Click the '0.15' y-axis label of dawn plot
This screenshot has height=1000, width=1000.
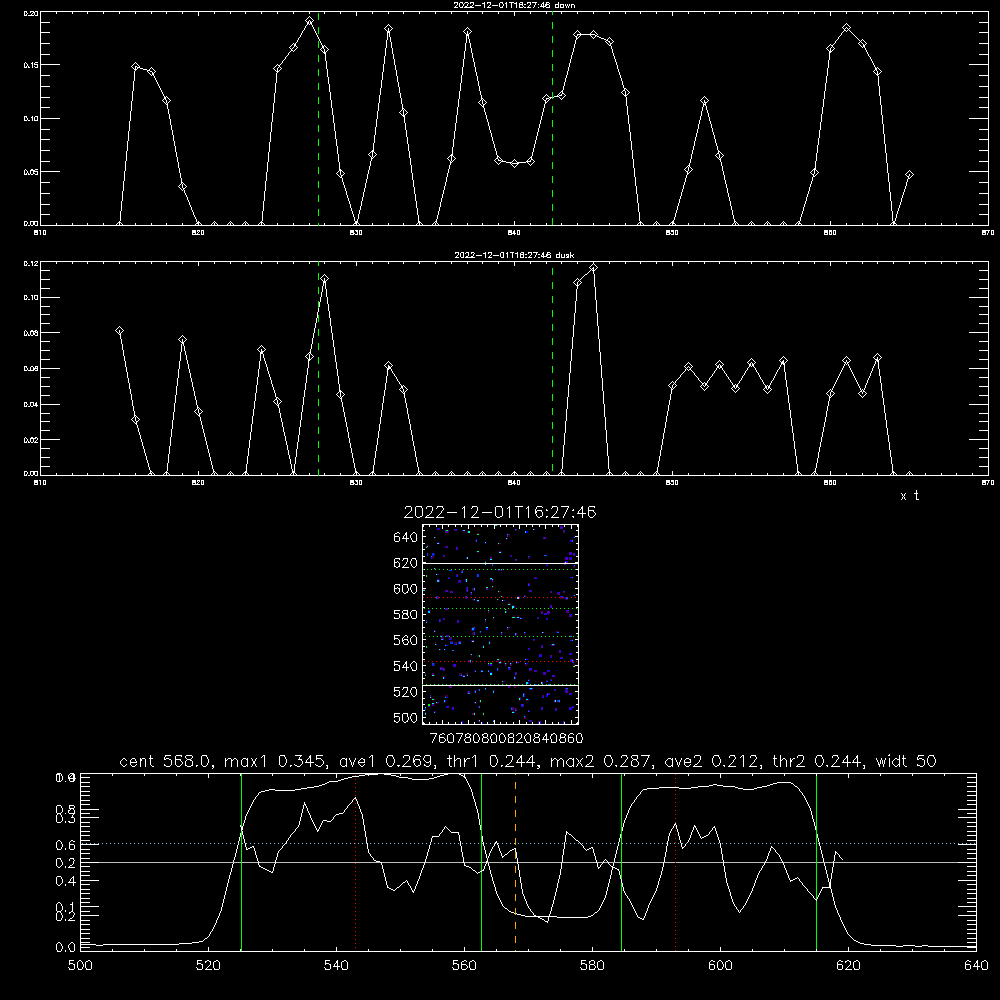pos(30,65)
